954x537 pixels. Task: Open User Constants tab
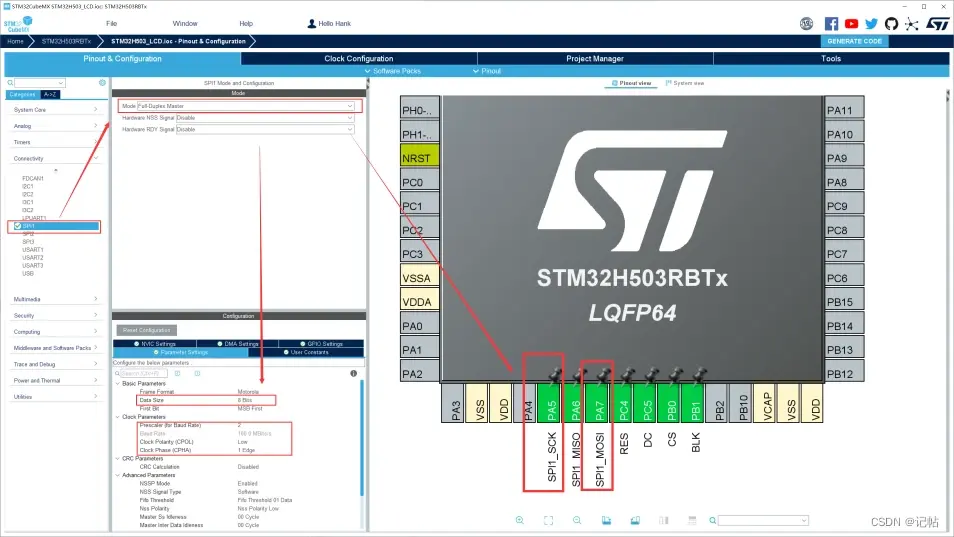coord(305,352)
